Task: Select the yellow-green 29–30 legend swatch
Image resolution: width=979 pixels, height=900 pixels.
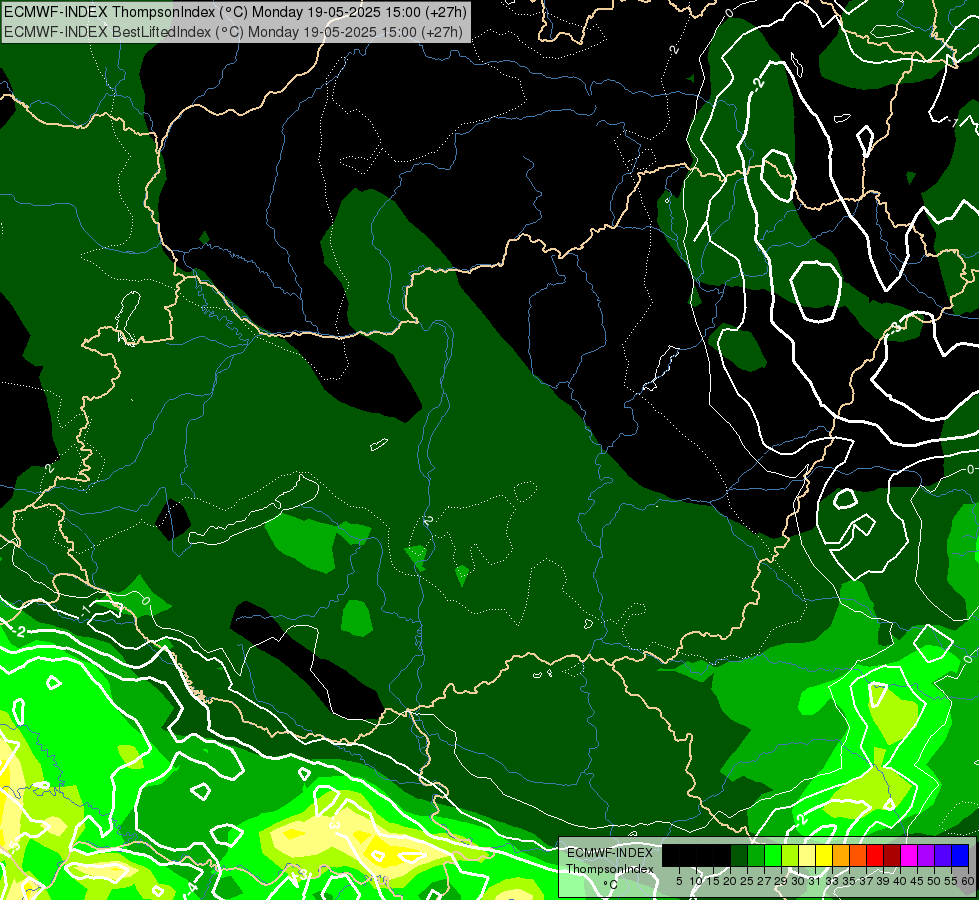Action: click(x=790, y=855)
